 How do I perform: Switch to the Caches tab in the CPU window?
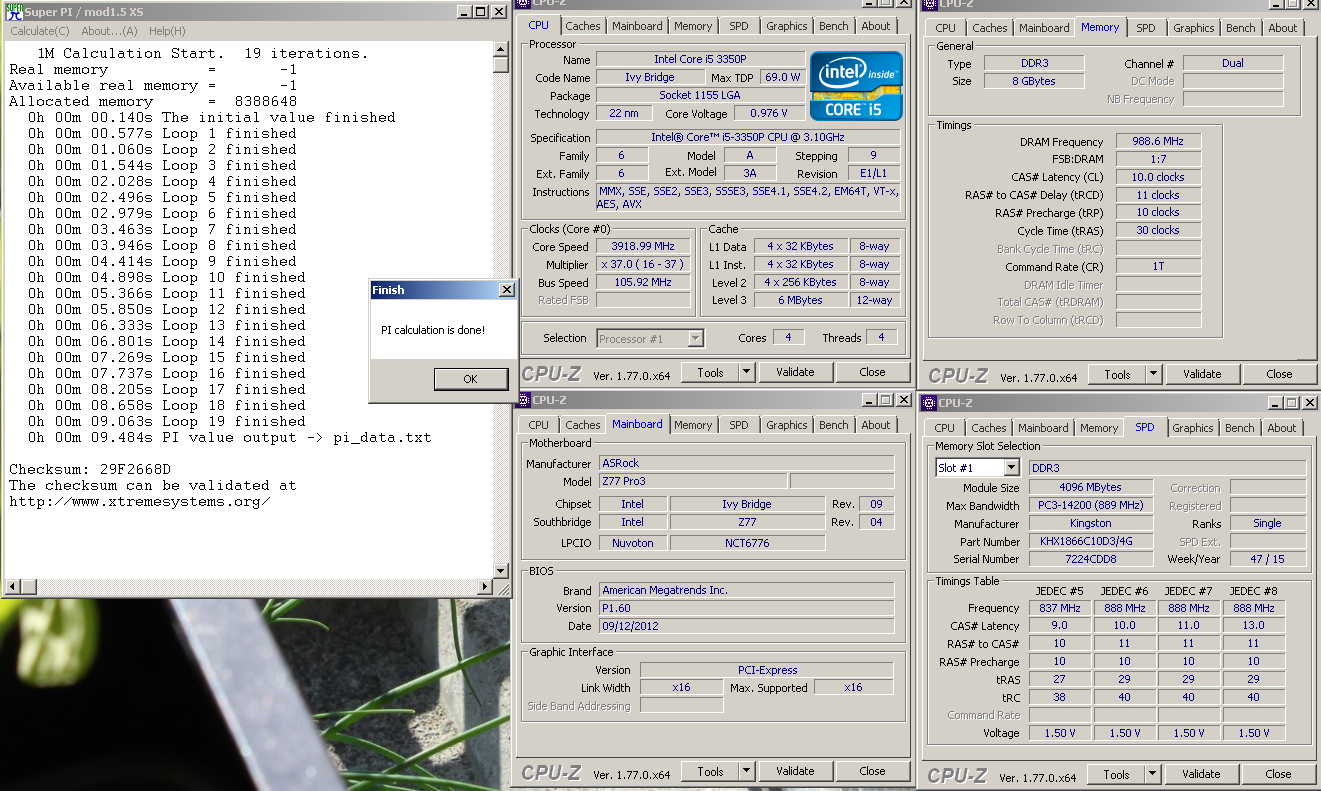coord(583,26)
